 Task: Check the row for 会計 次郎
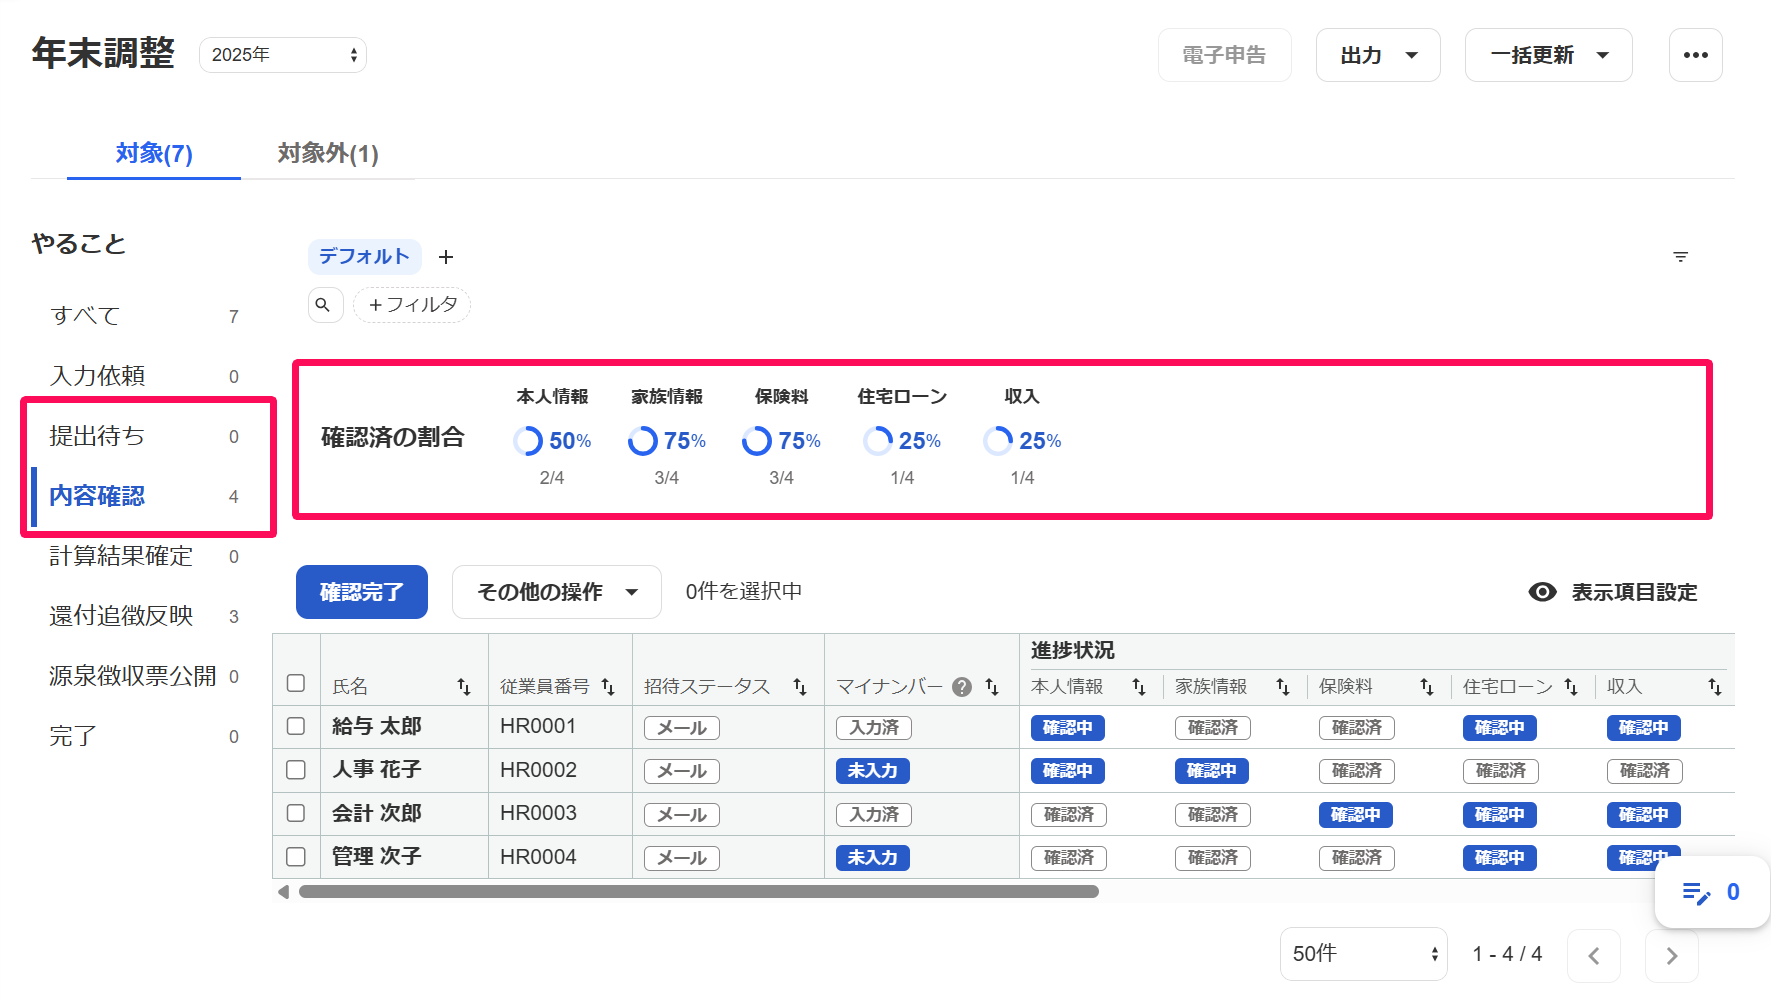click(x=296, y=813)
